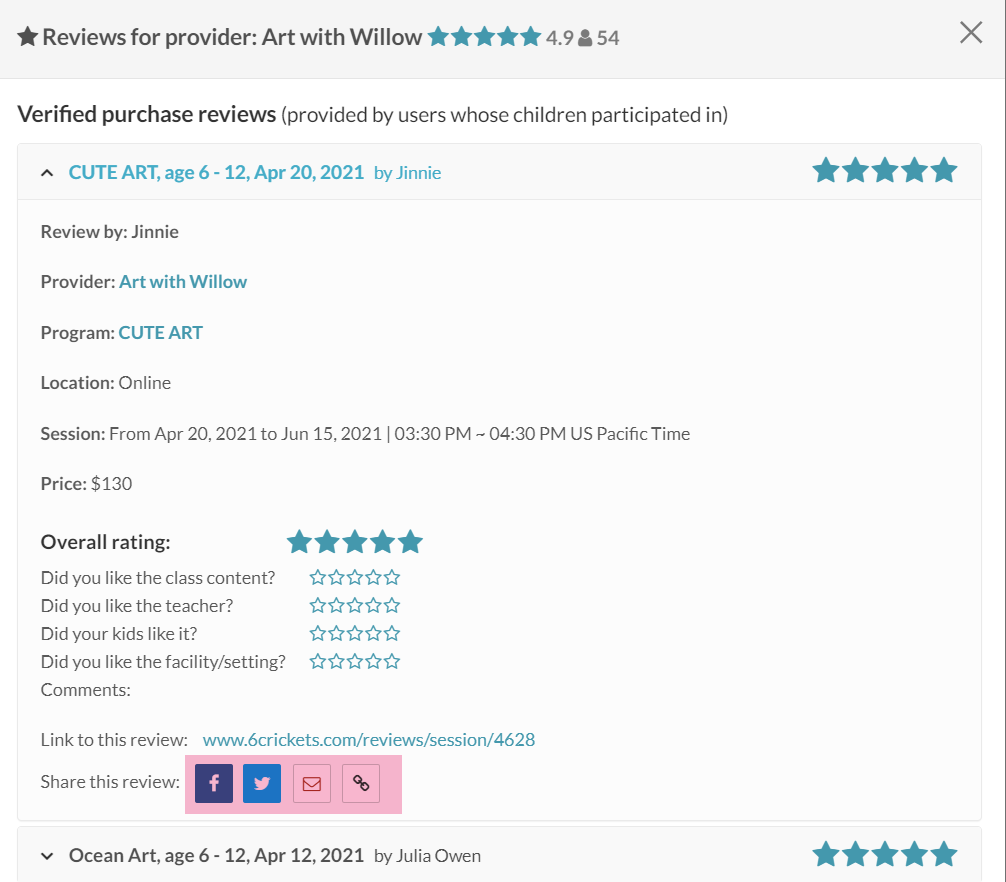This screenshot has width=1006, height=882.
Task: Click the Overall rating stars
Action: (354, 542)
